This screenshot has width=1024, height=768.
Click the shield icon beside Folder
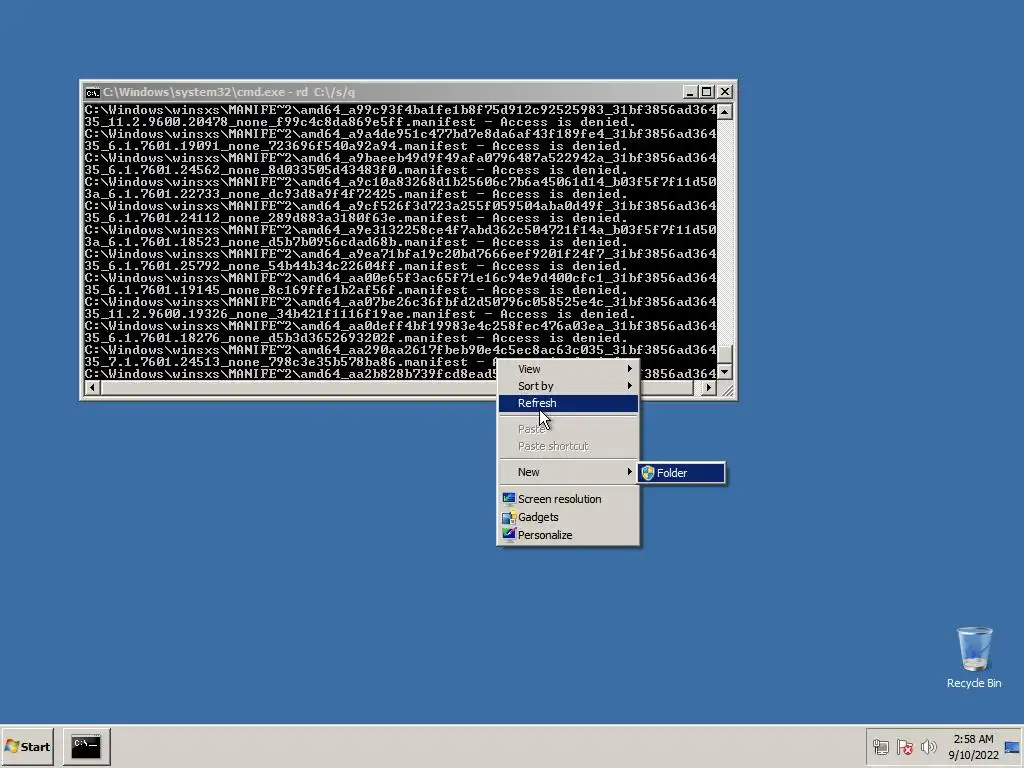(x=648, y=473)
